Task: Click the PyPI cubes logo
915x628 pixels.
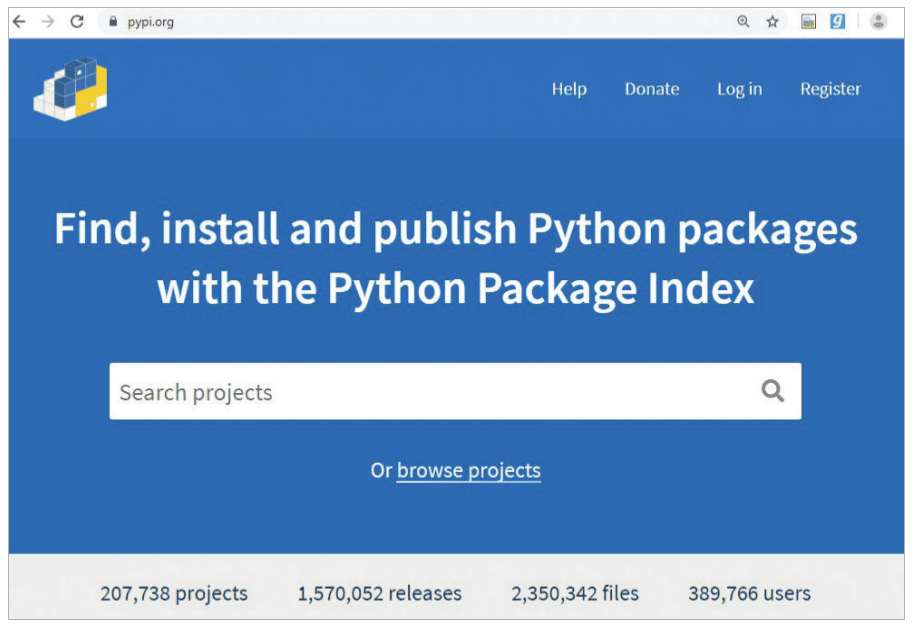Action: pyautogui.click(x=70, y=89)
